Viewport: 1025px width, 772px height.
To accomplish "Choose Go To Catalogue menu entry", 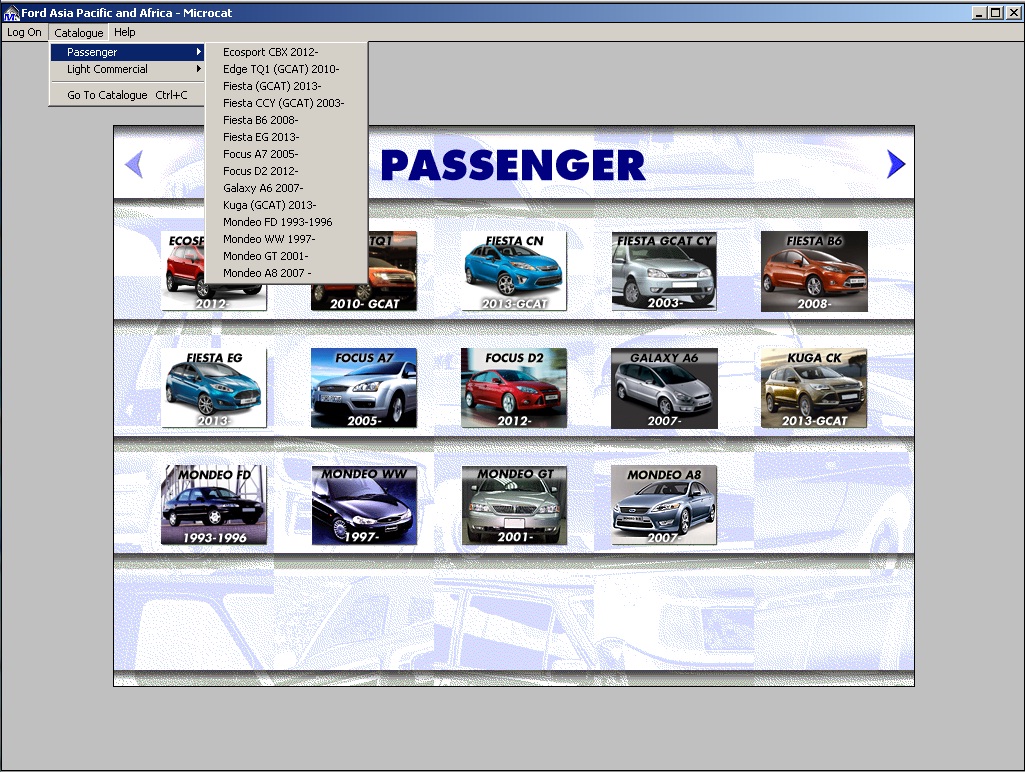I will click(x=127, y=95).
